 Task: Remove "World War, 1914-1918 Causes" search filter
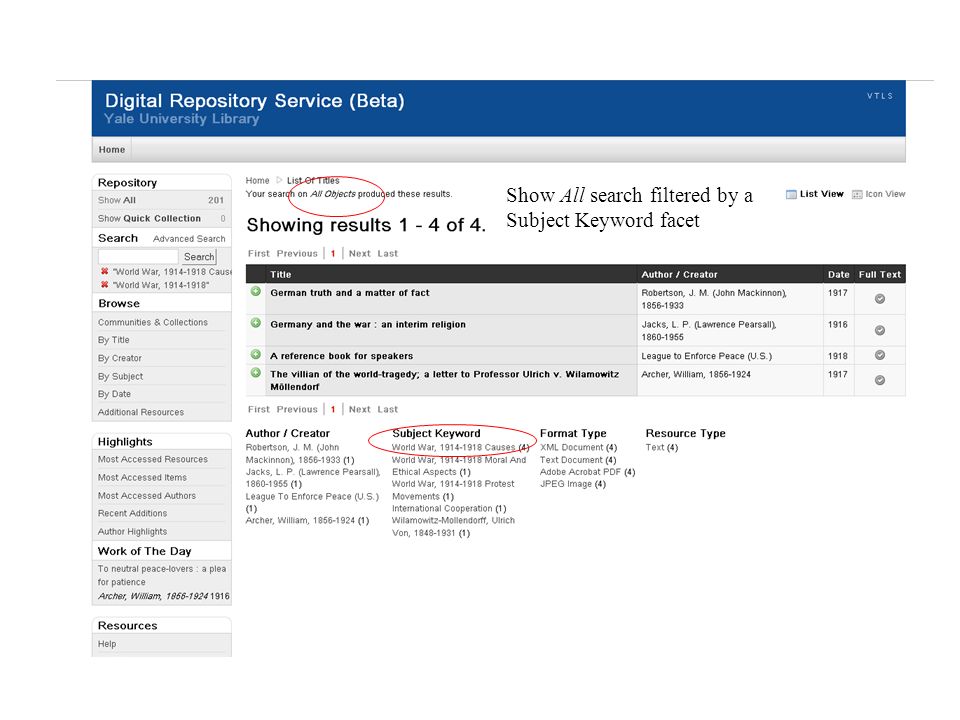click(105, 271)
